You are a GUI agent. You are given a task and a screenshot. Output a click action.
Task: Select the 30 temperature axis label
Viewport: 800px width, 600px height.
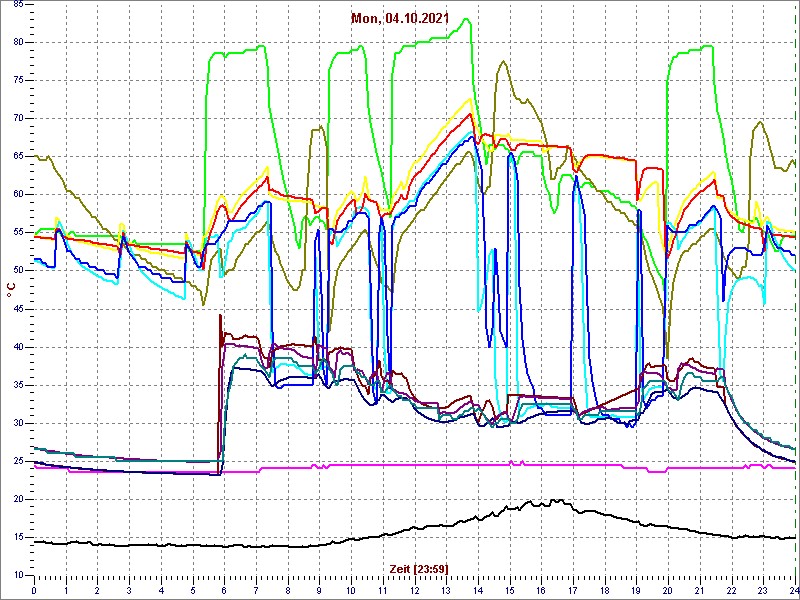click(17, 423)
